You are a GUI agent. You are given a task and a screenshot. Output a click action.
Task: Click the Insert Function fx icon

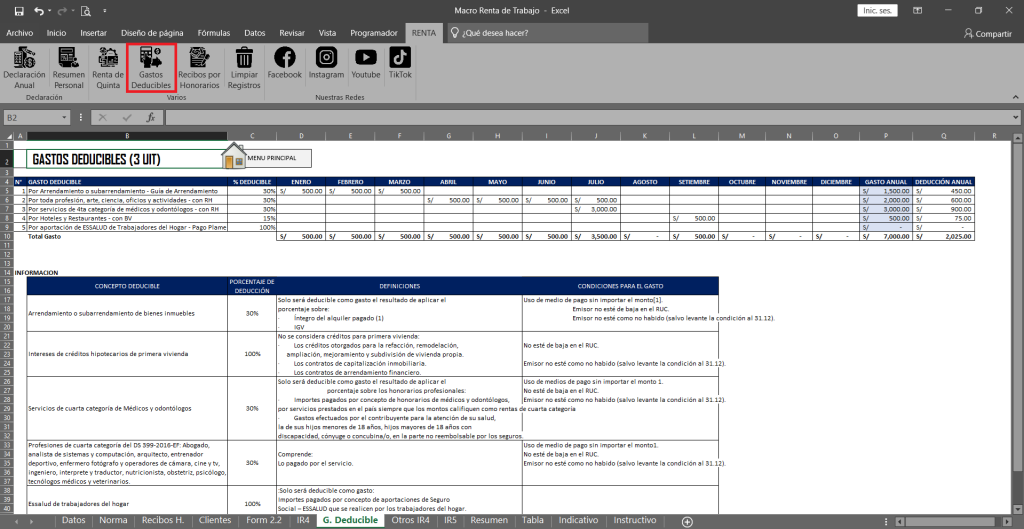[150, 118]
